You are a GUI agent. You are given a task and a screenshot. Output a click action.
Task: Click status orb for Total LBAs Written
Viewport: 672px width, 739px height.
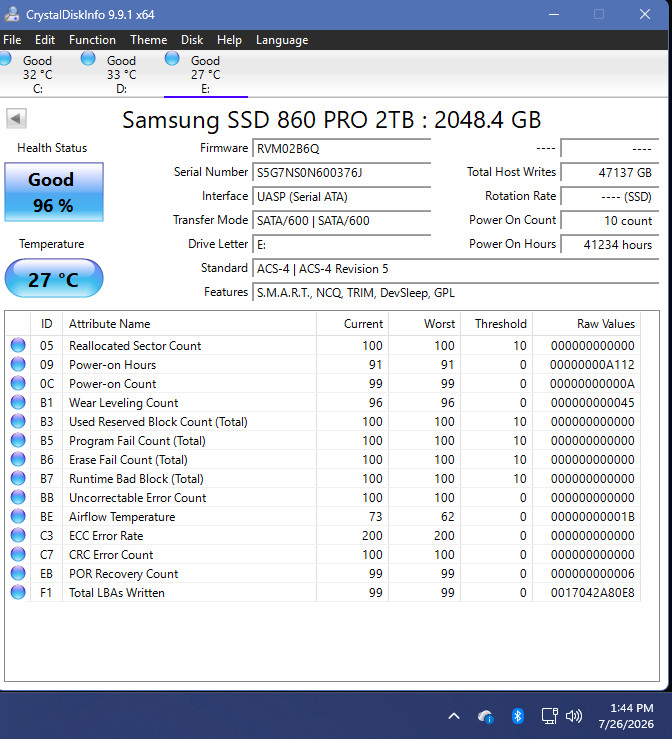click(18, 592)
